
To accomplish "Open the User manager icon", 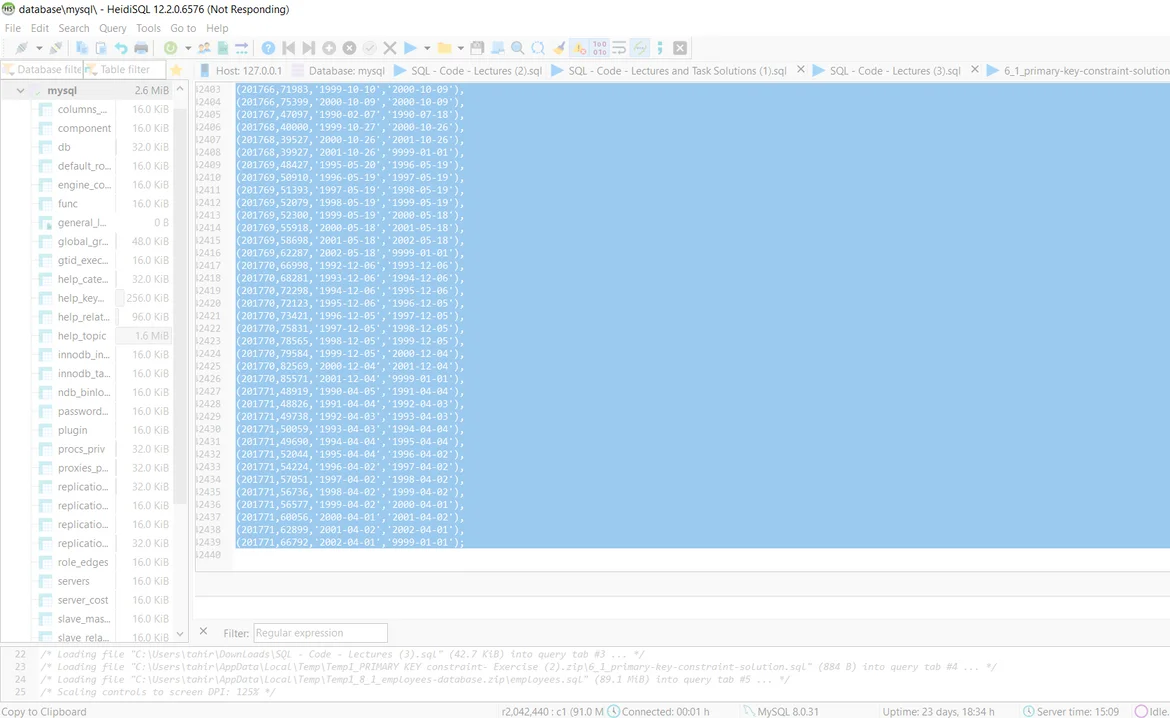I will pyautogui.click(x=204, y=48).
